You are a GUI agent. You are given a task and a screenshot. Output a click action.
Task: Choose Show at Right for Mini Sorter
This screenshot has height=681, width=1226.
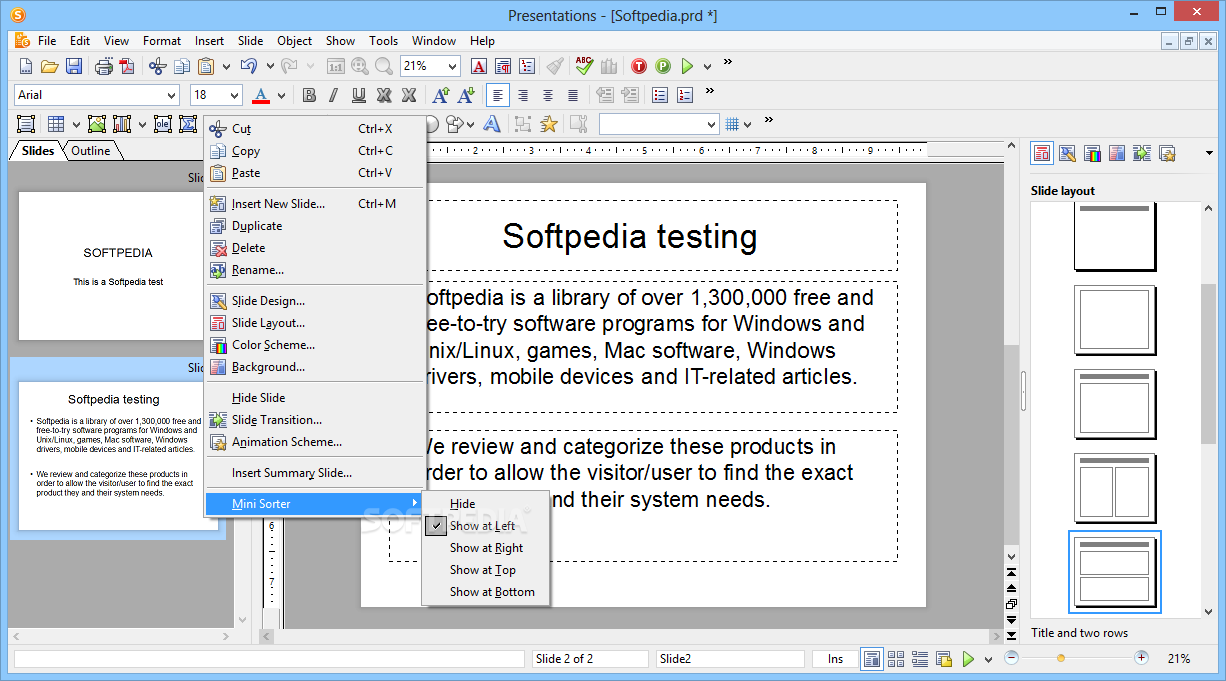pyautogui.click(x=485, y=548)
